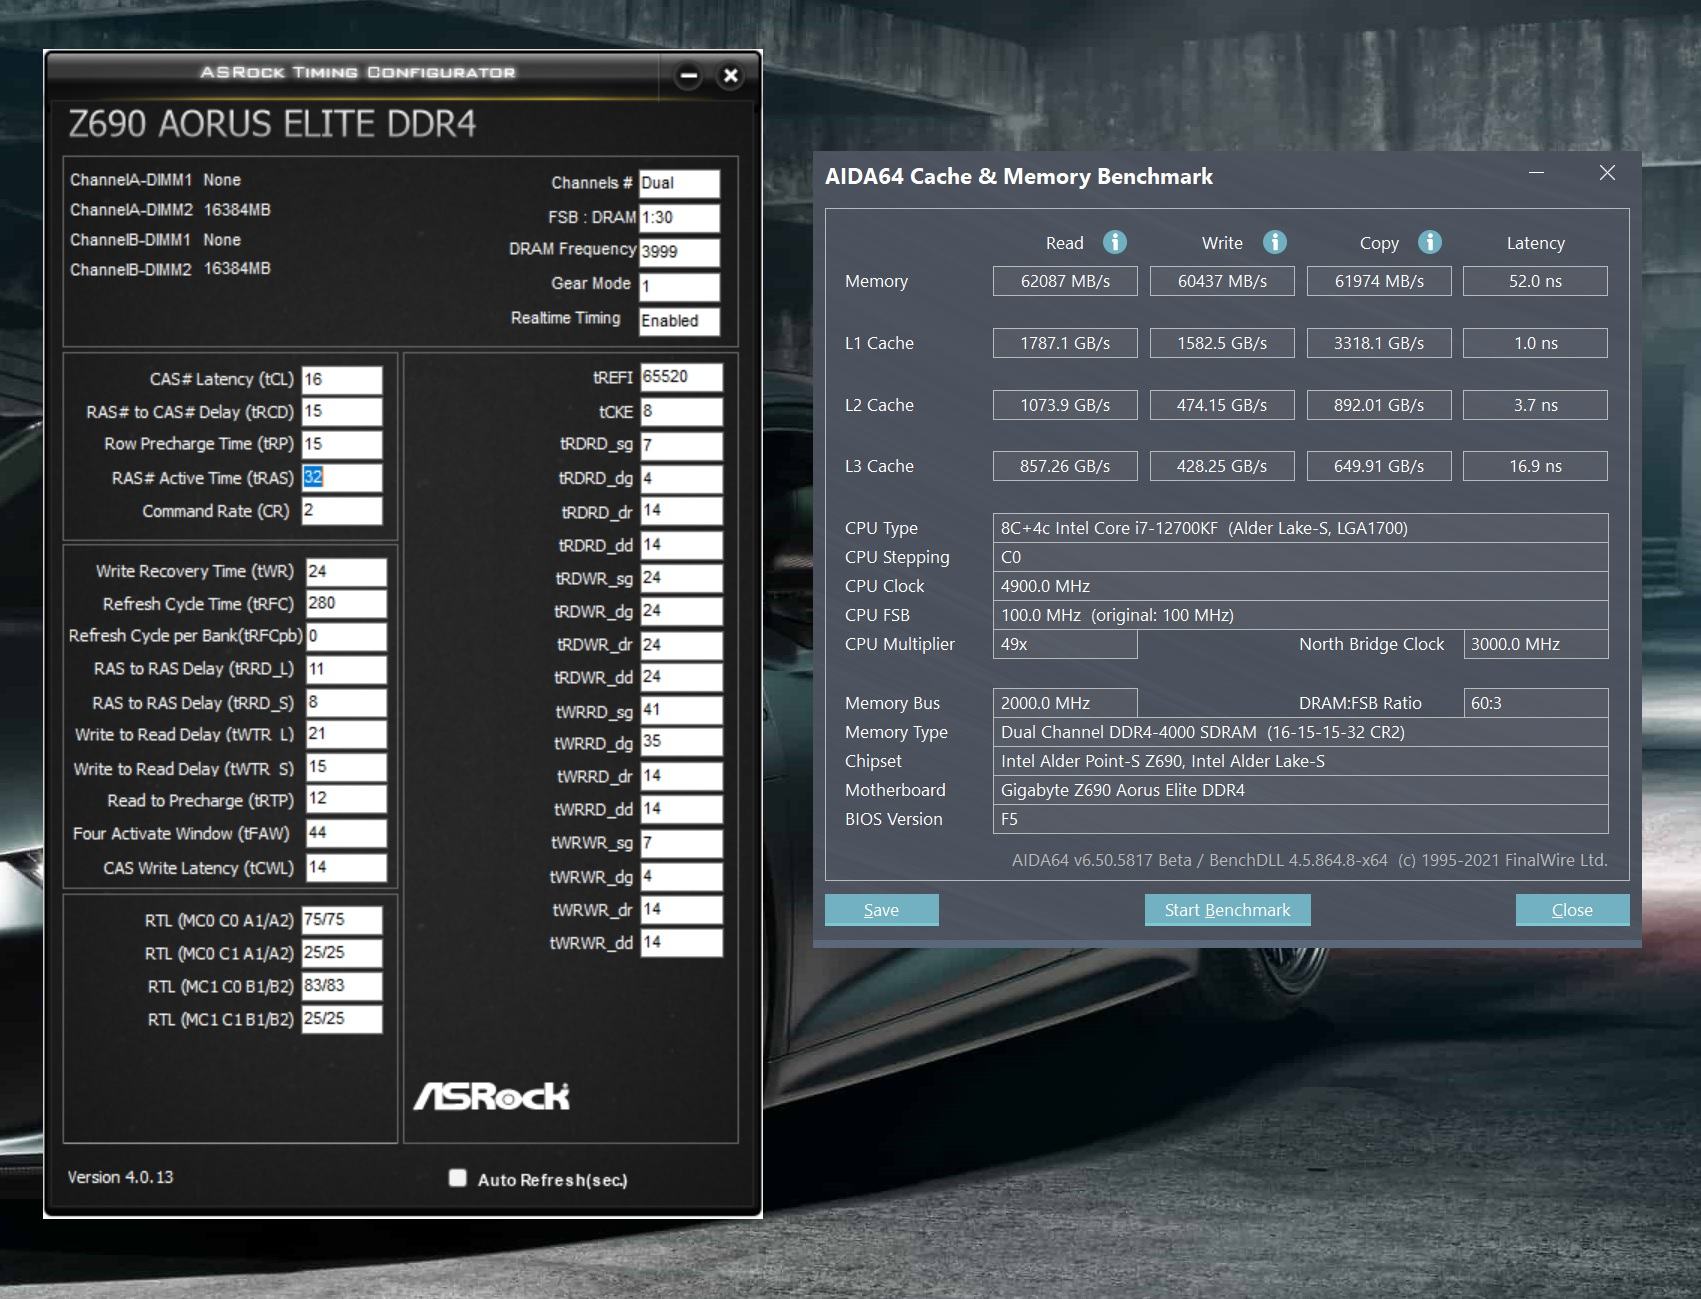The image size is (1701, 1299).
Task: Select the tRDWR_sg field
Action: coord(681,578)
